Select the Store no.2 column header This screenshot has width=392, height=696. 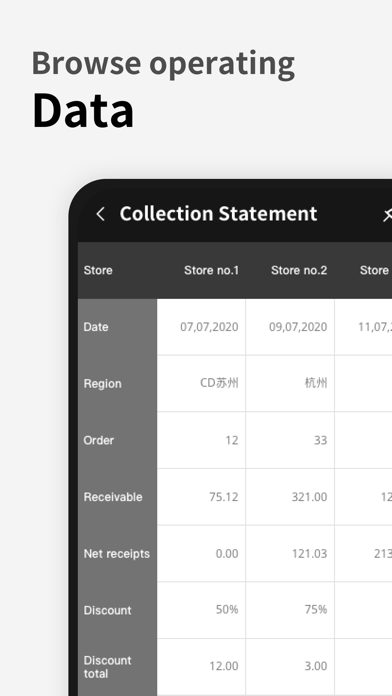pyautogui.click(x=299, y=270)
